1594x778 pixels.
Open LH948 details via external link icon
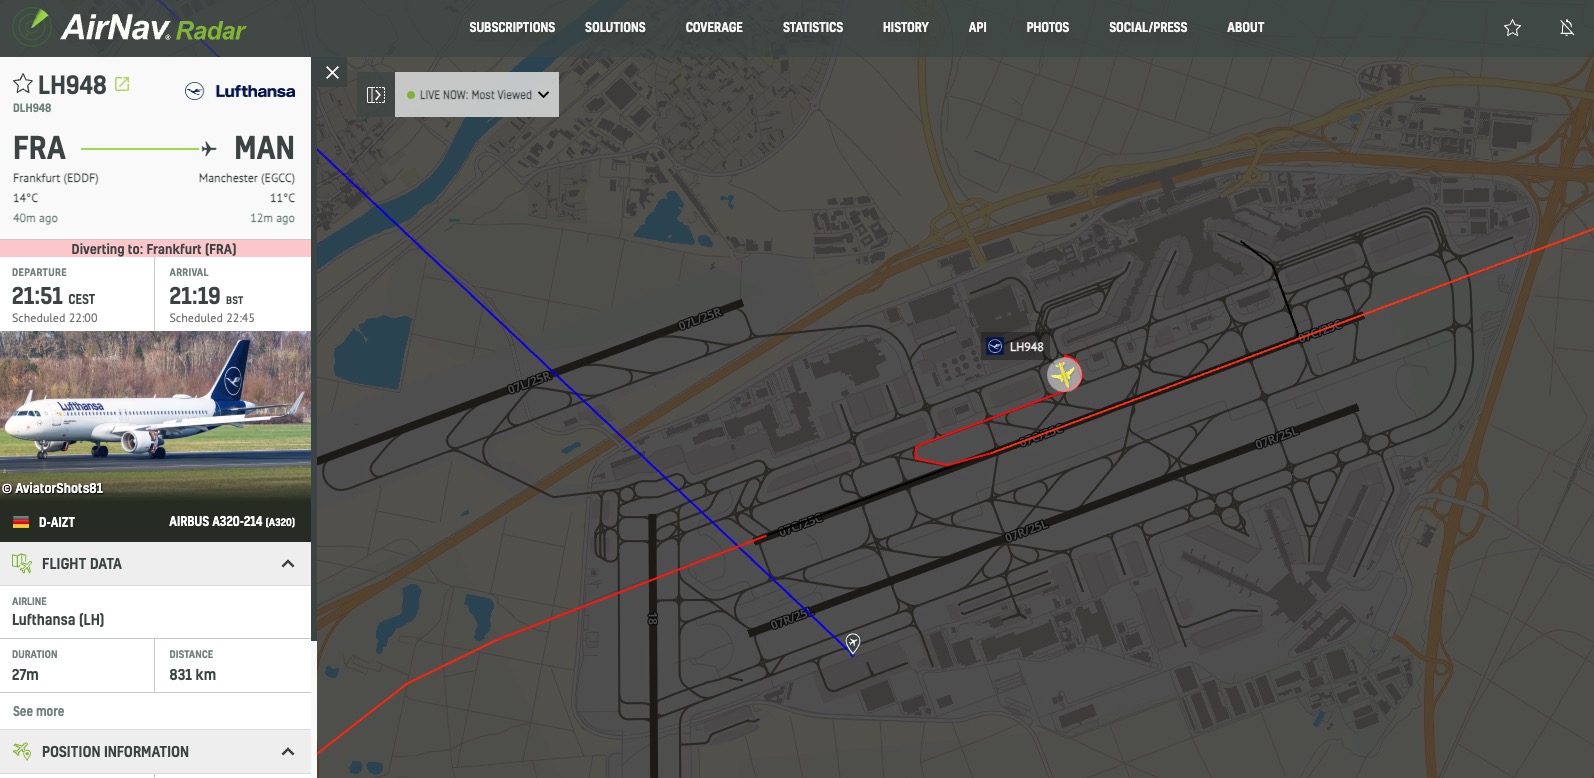coord(122,84)
